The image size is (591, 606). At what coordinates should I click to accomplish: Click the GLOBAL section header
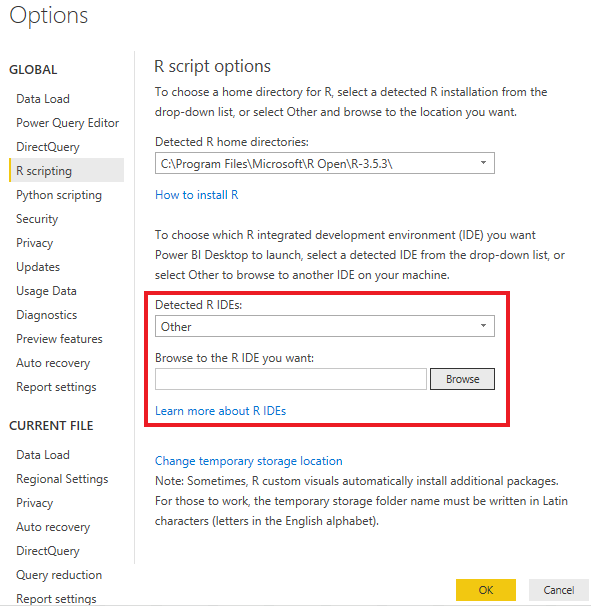coord(33,70)
